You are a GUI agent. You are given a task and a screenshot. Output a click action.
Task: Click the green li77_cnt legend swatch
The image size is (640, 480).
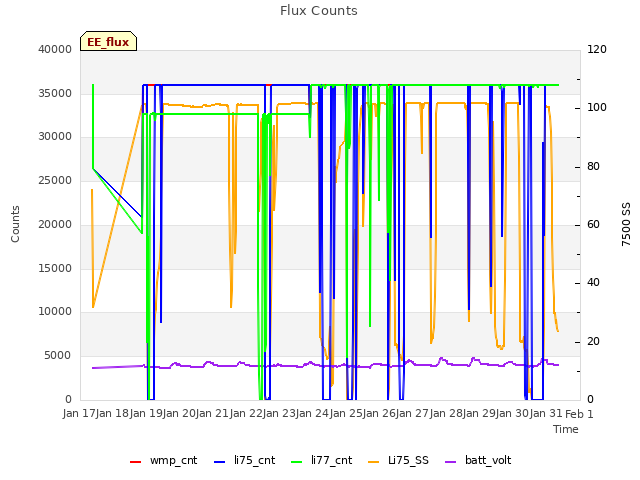pyautogui.click(x=296, y=462)
